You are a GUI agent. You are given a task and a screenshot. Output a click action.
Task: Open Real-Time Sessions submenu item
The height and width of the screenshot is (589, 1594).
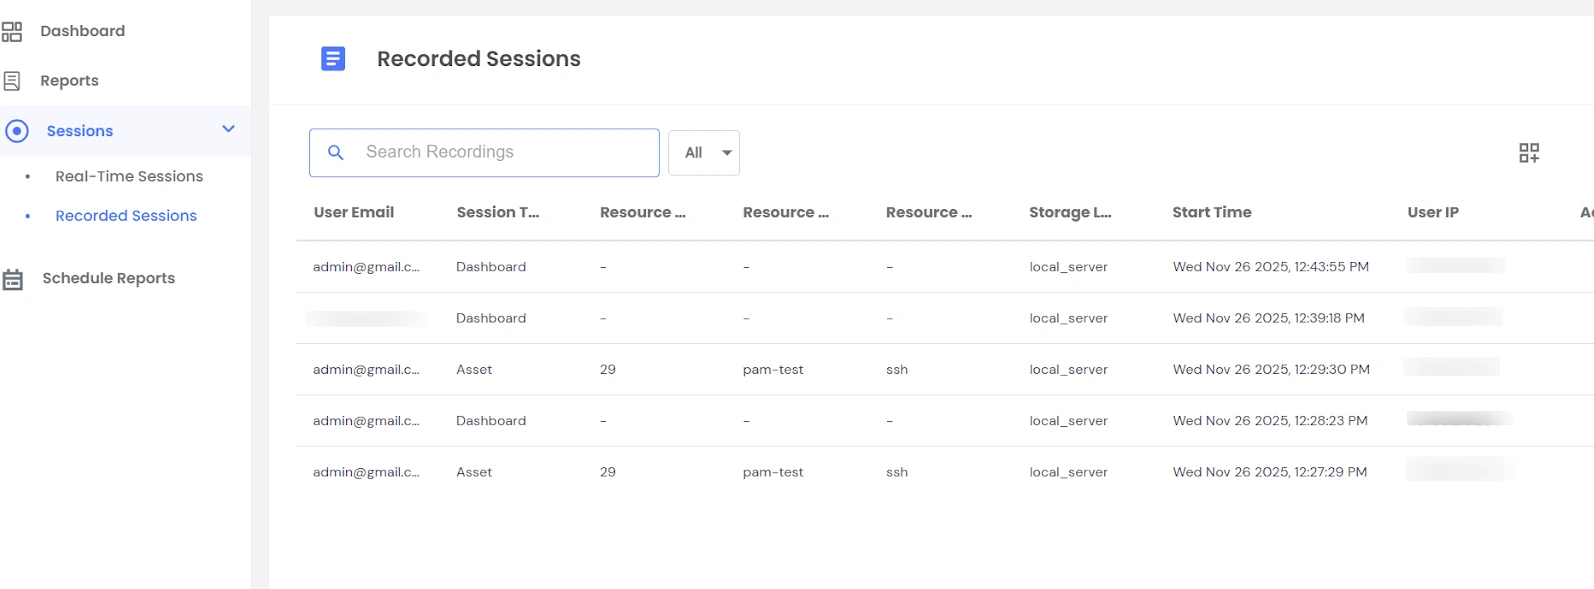129,176
